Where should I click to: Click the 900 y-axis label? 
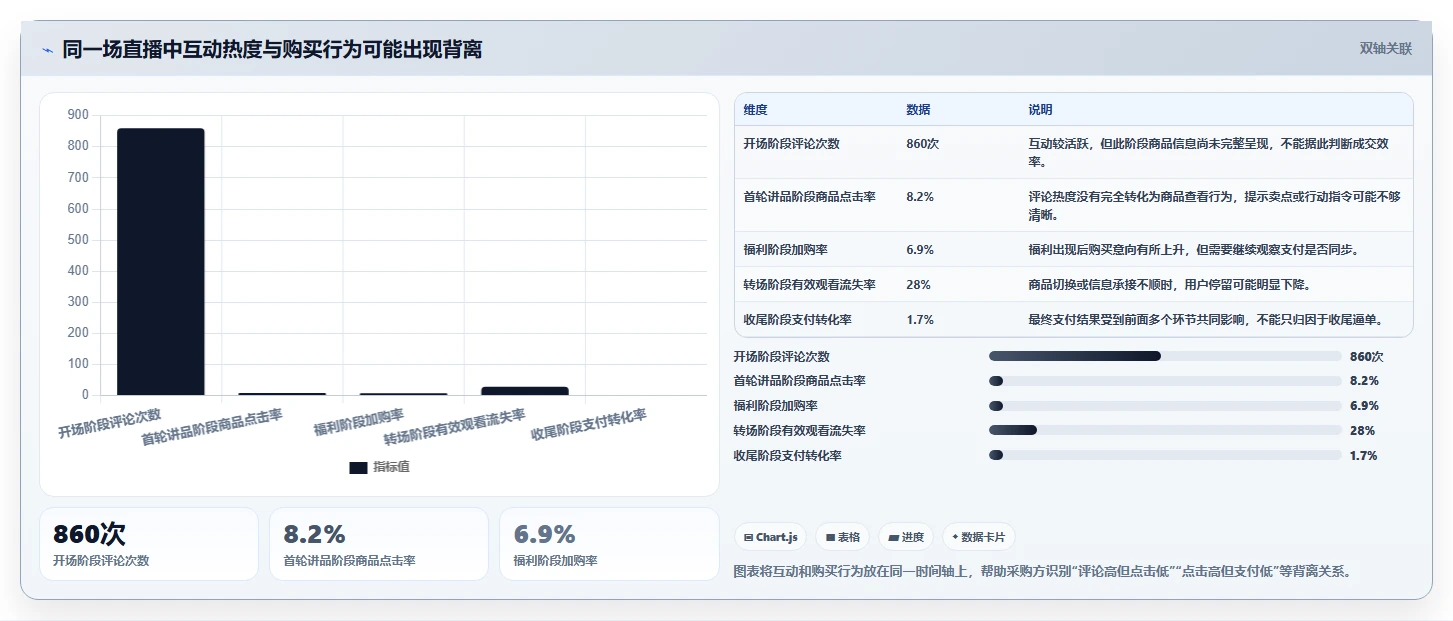click(78, 115)
